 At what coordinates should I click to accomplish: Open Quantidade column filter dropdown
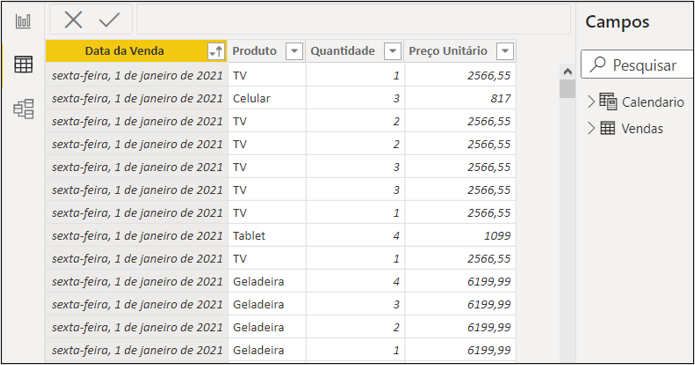click(x=392, y=51)
